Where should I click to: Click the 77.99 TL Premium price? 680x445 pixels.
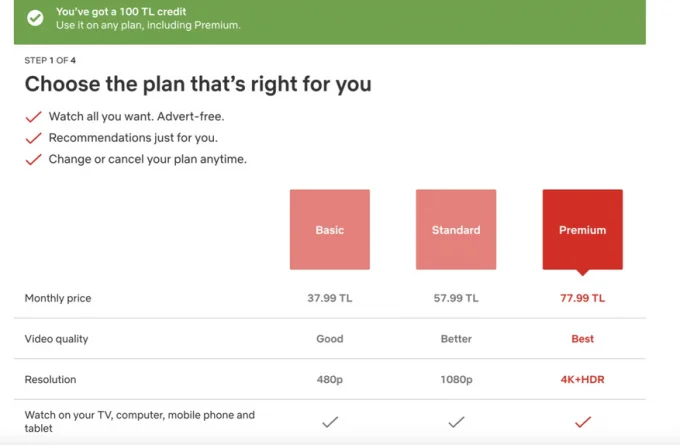(x=582, y=298)
